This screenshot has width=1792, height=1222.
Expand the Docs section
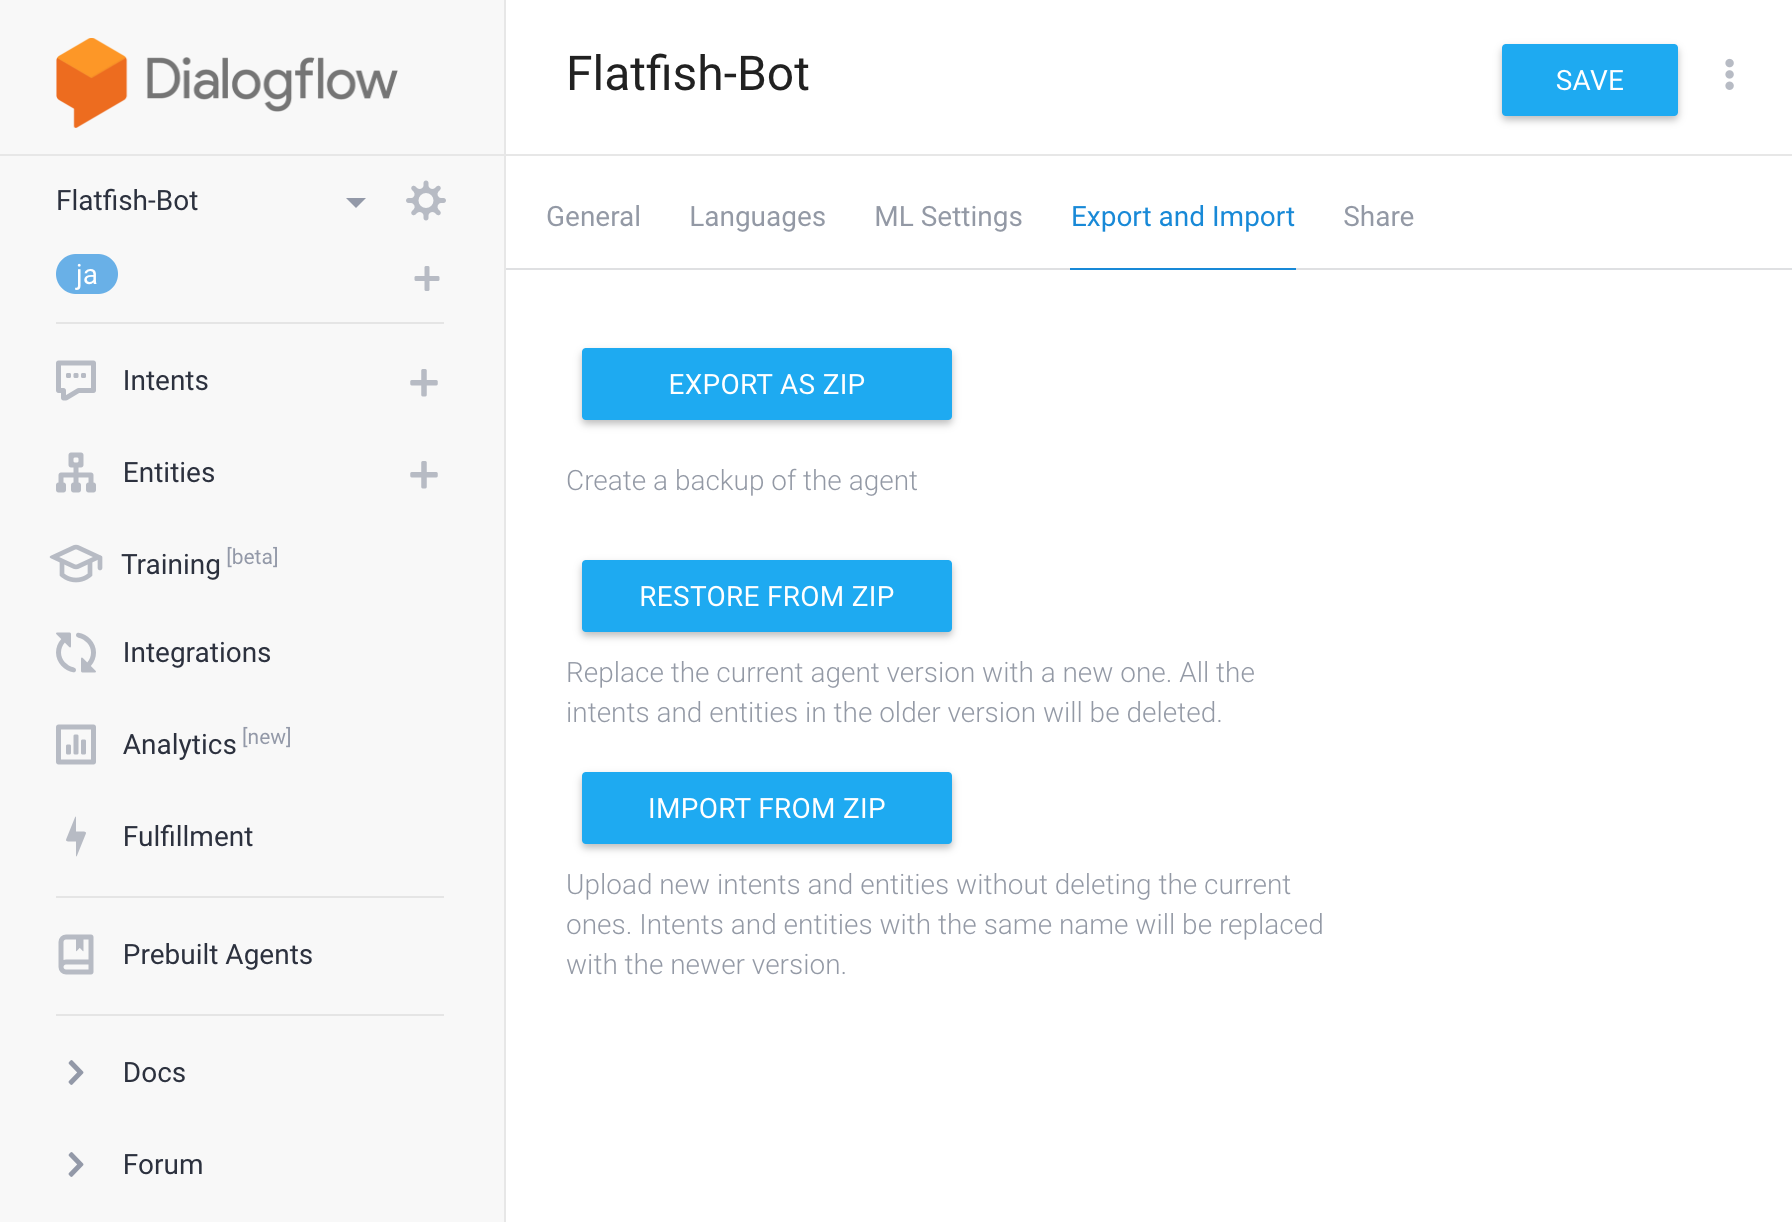(x=75, y=1072)
